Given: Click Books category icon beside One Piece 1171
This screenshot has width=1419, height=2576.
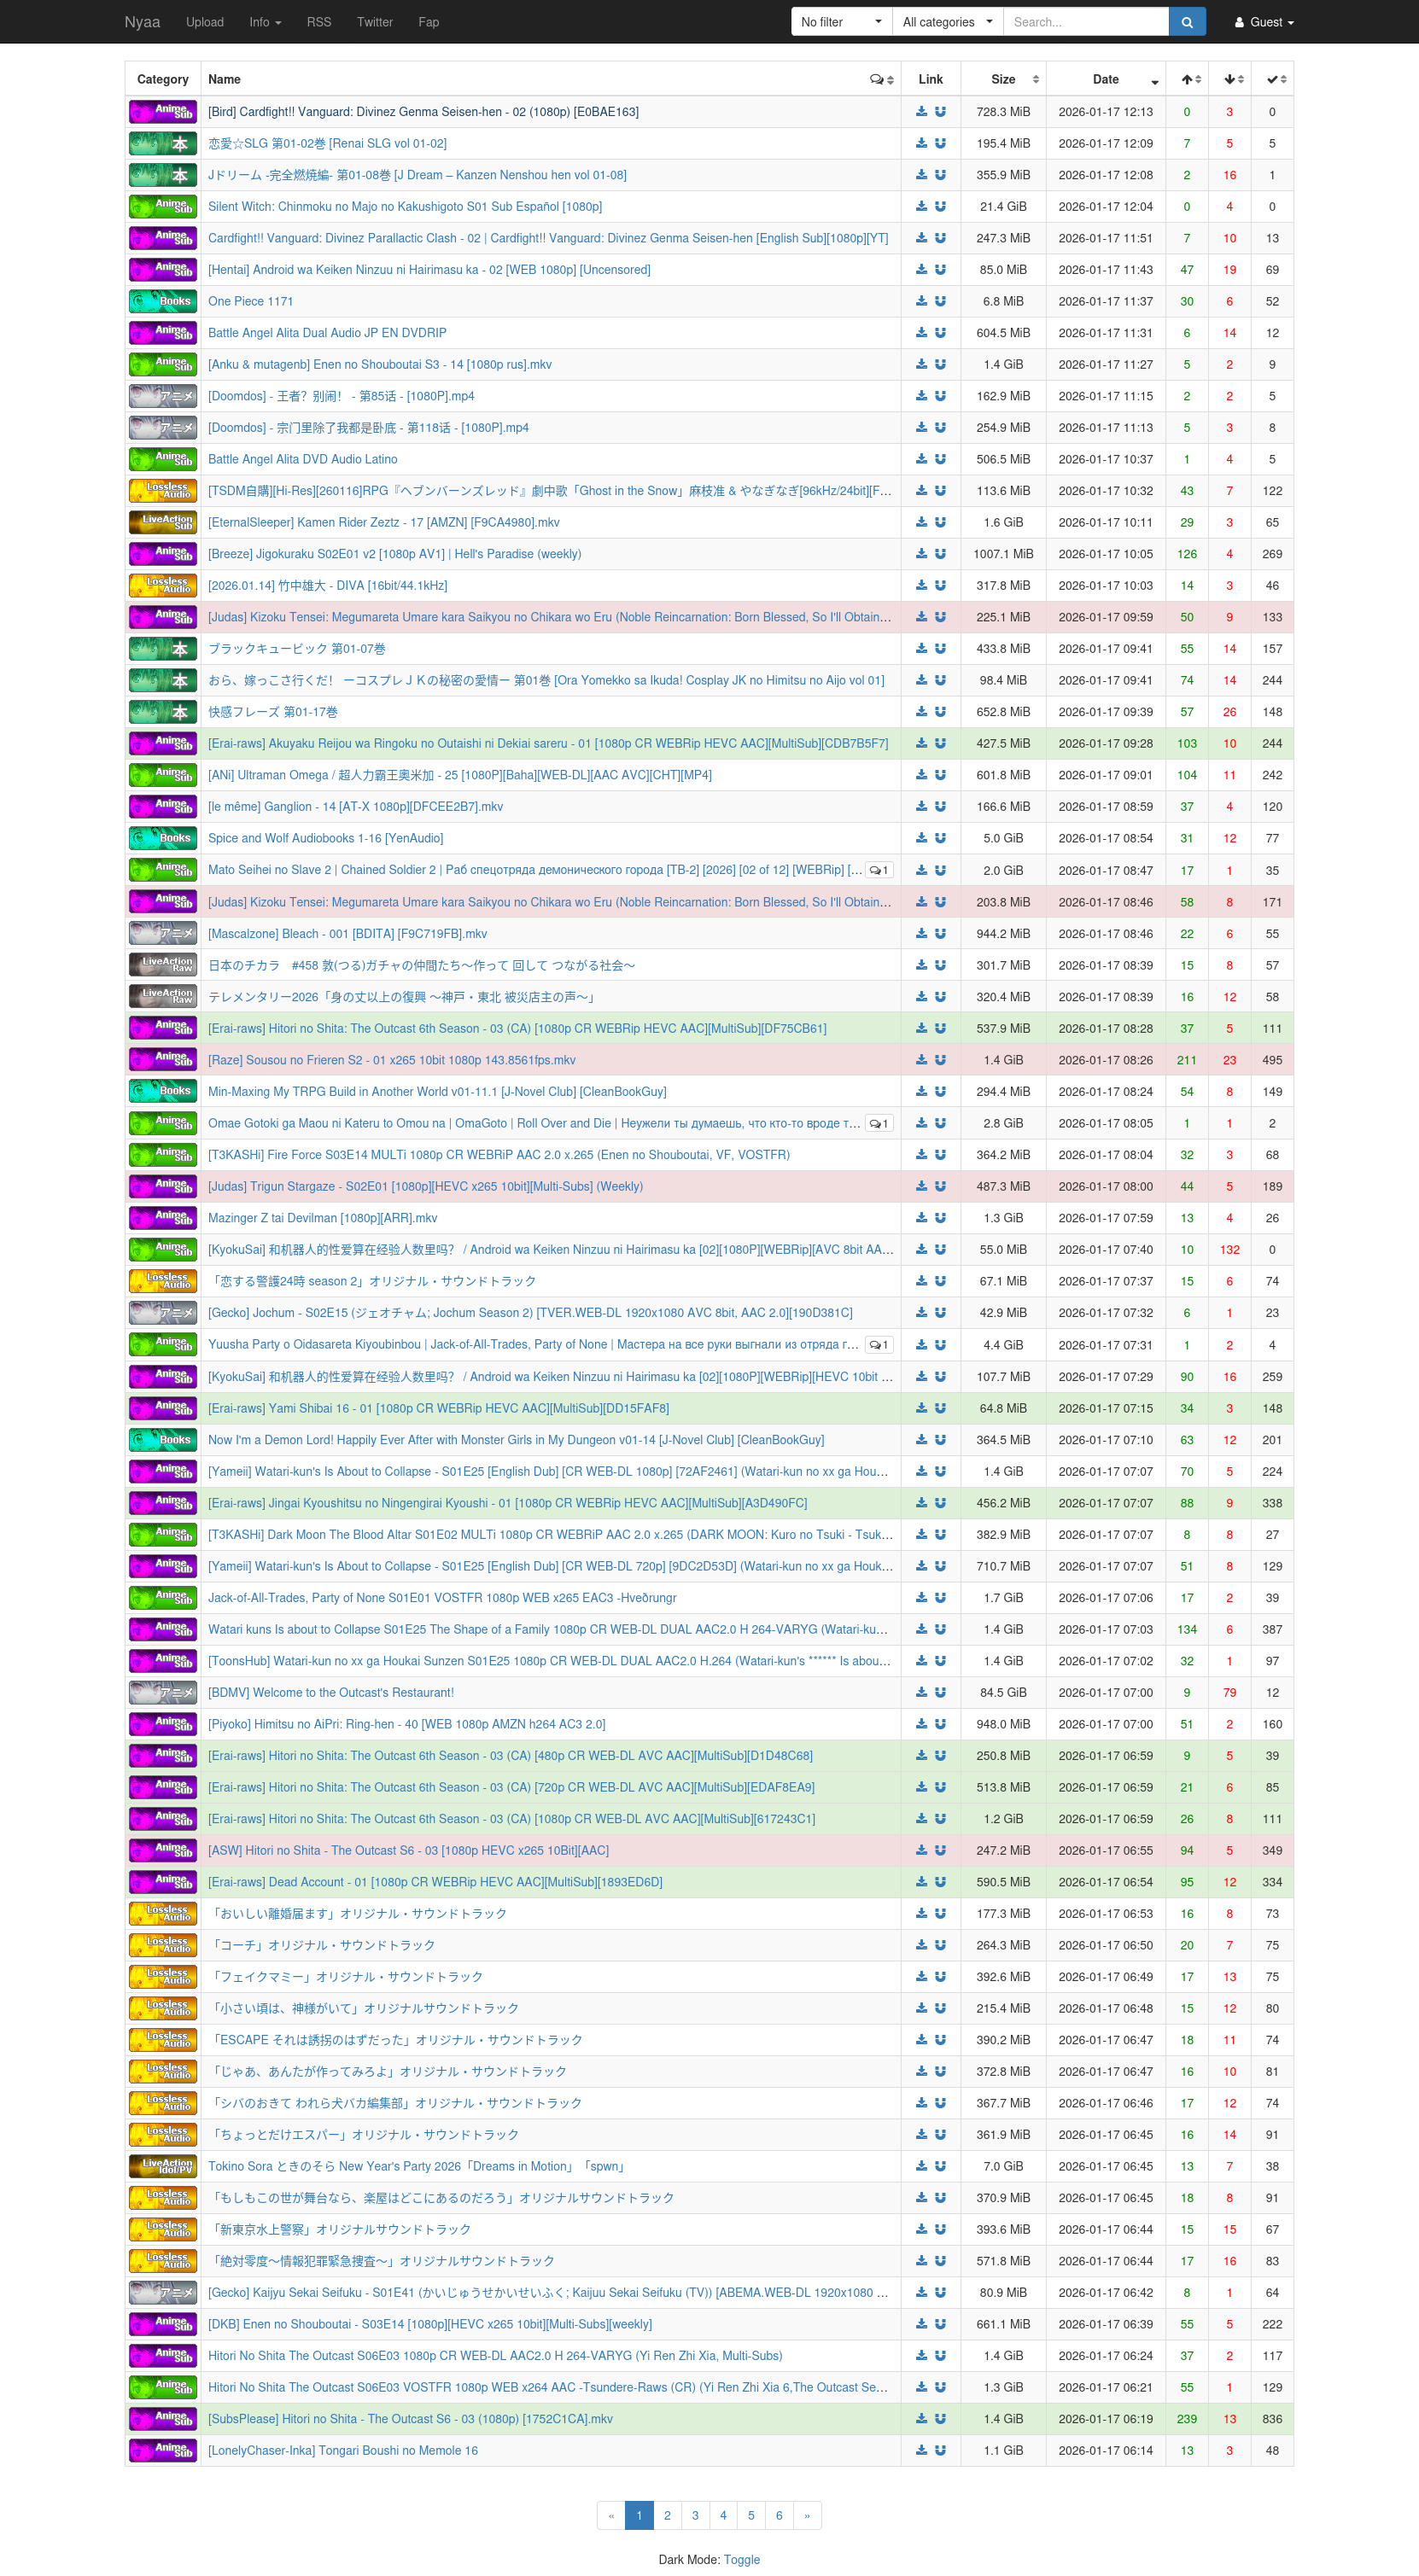Looking at the screenshot, I should (x=163, y=301).
